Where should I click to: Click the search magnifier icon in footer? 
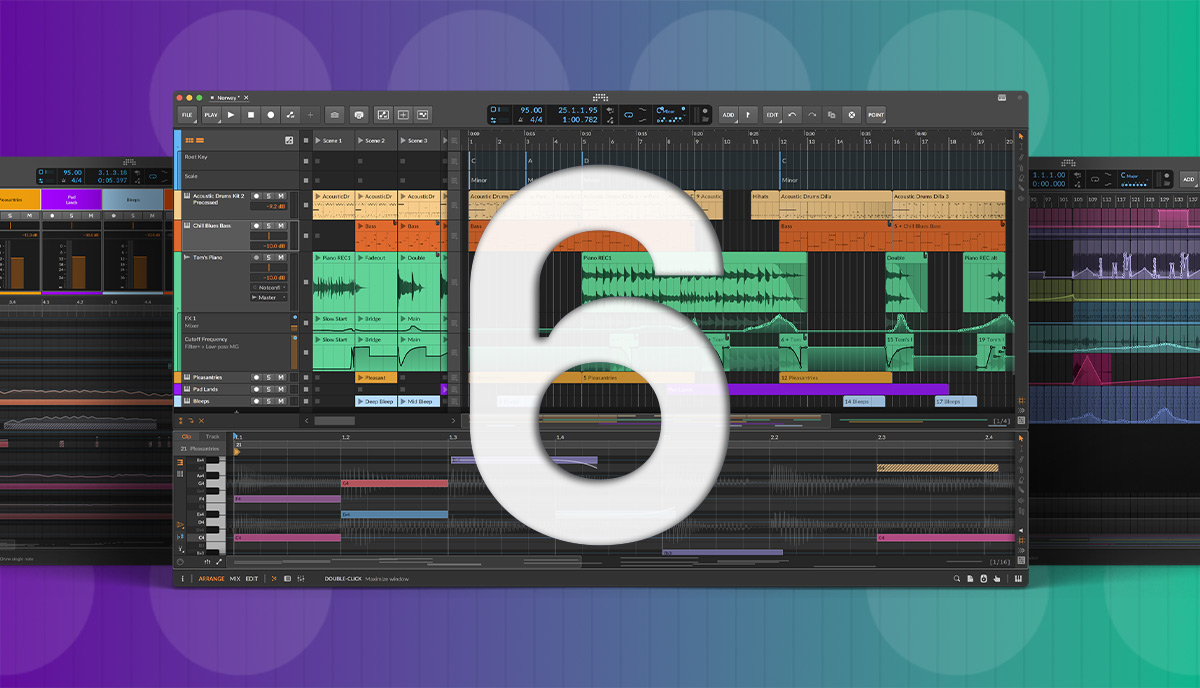coord(956,579)
